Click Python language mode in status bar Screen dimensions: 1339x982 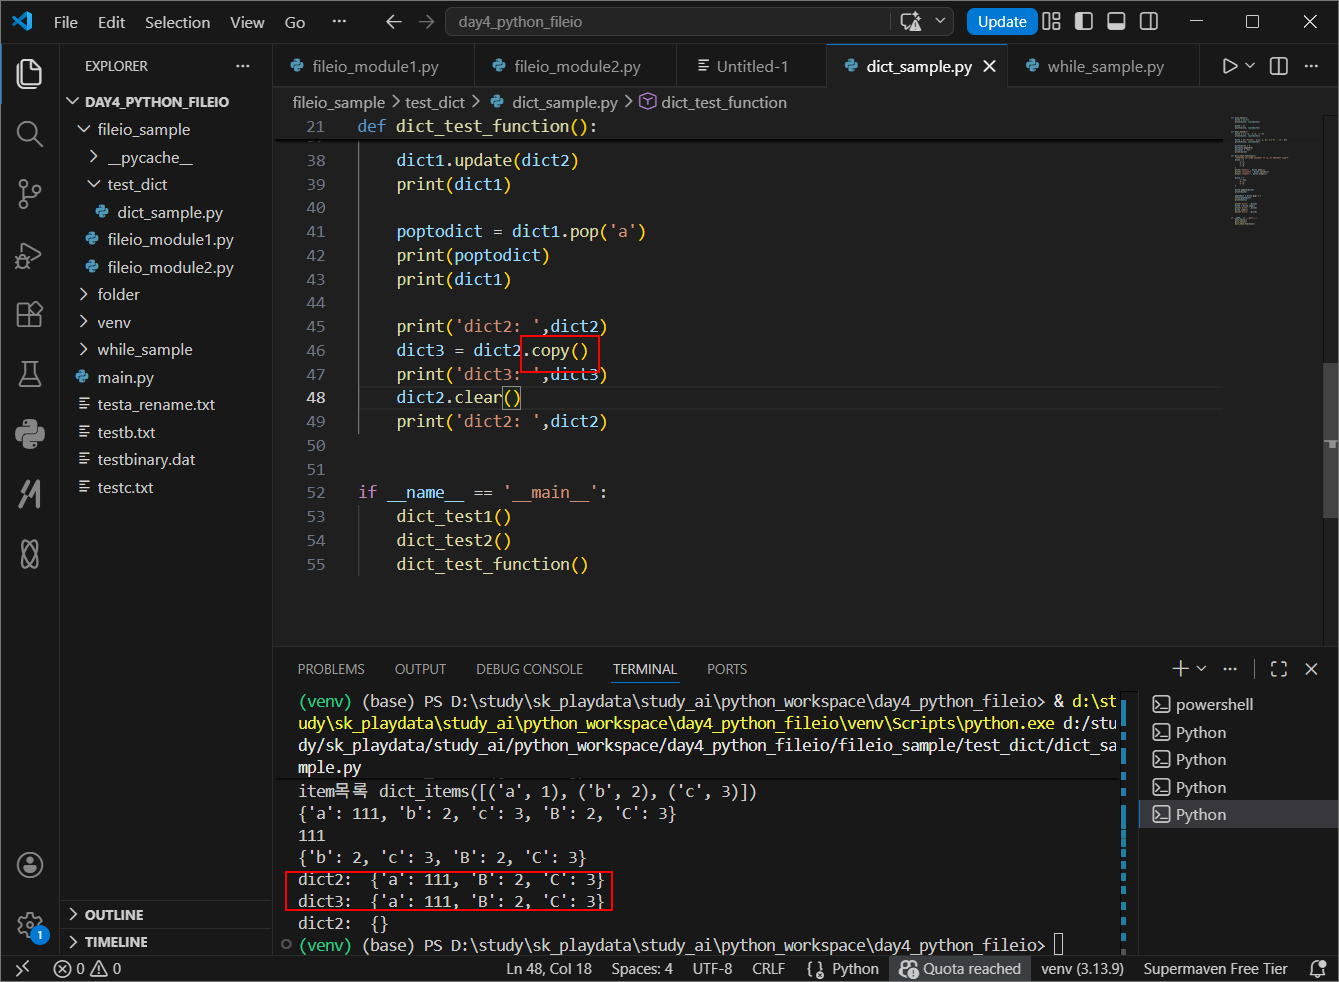click(x=855, y=968)
